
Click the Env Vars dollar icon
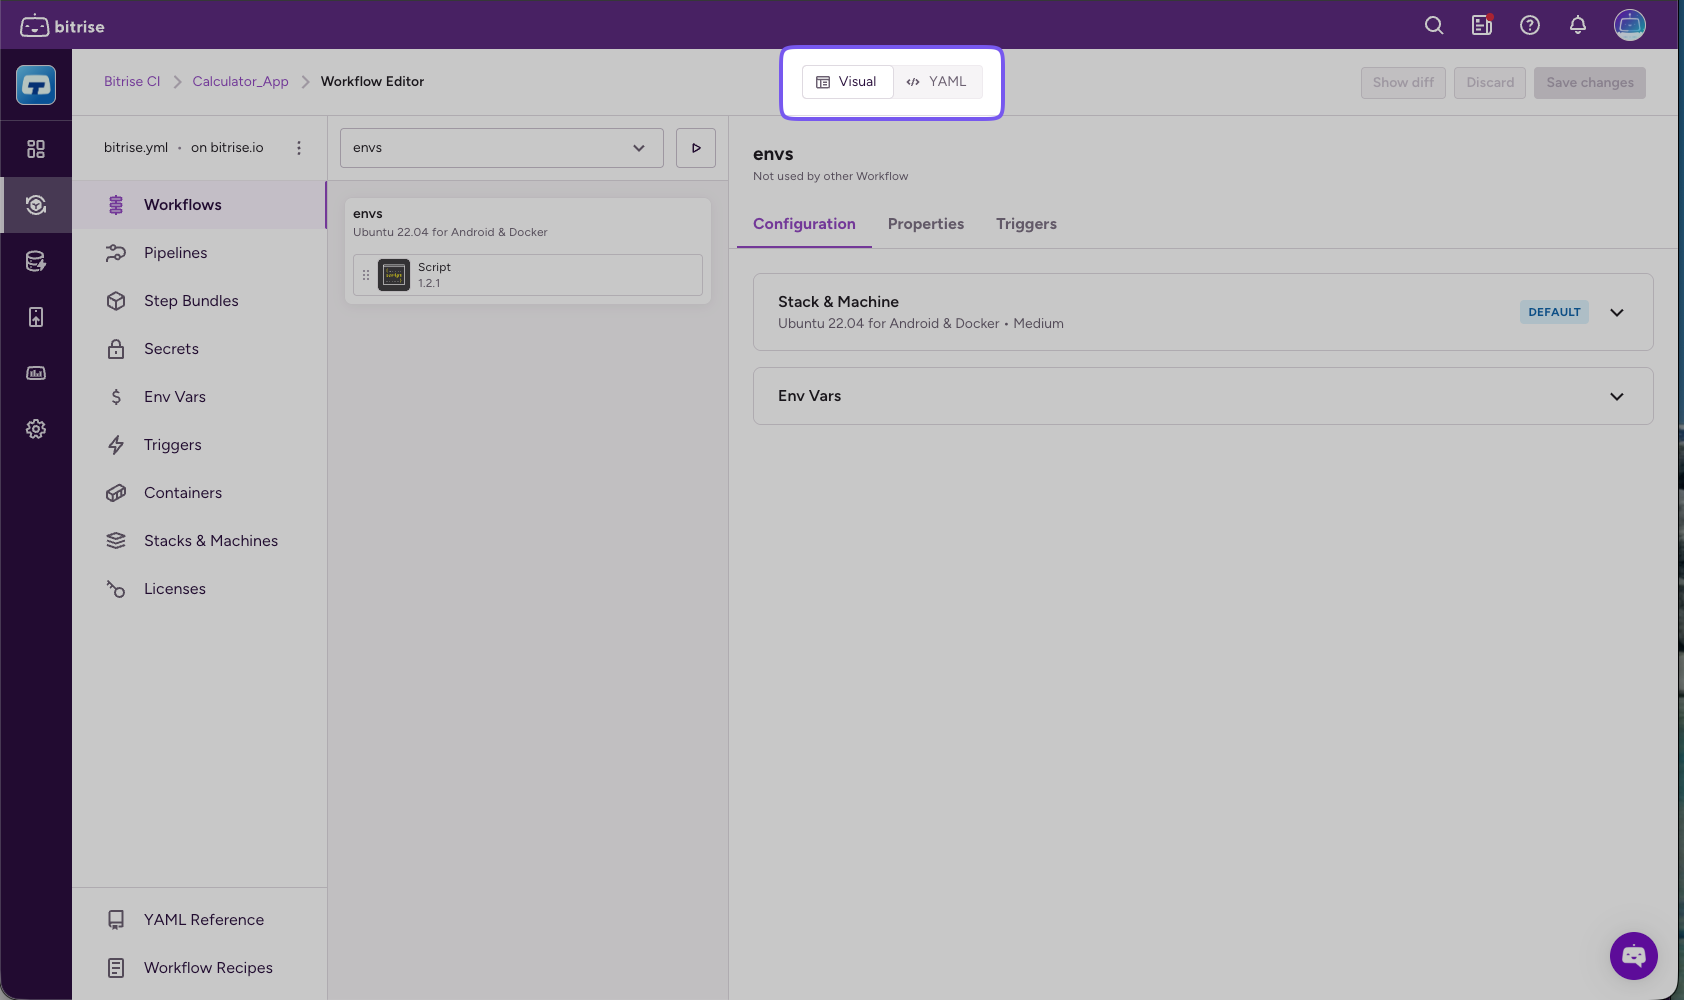[x=116, y=397]
